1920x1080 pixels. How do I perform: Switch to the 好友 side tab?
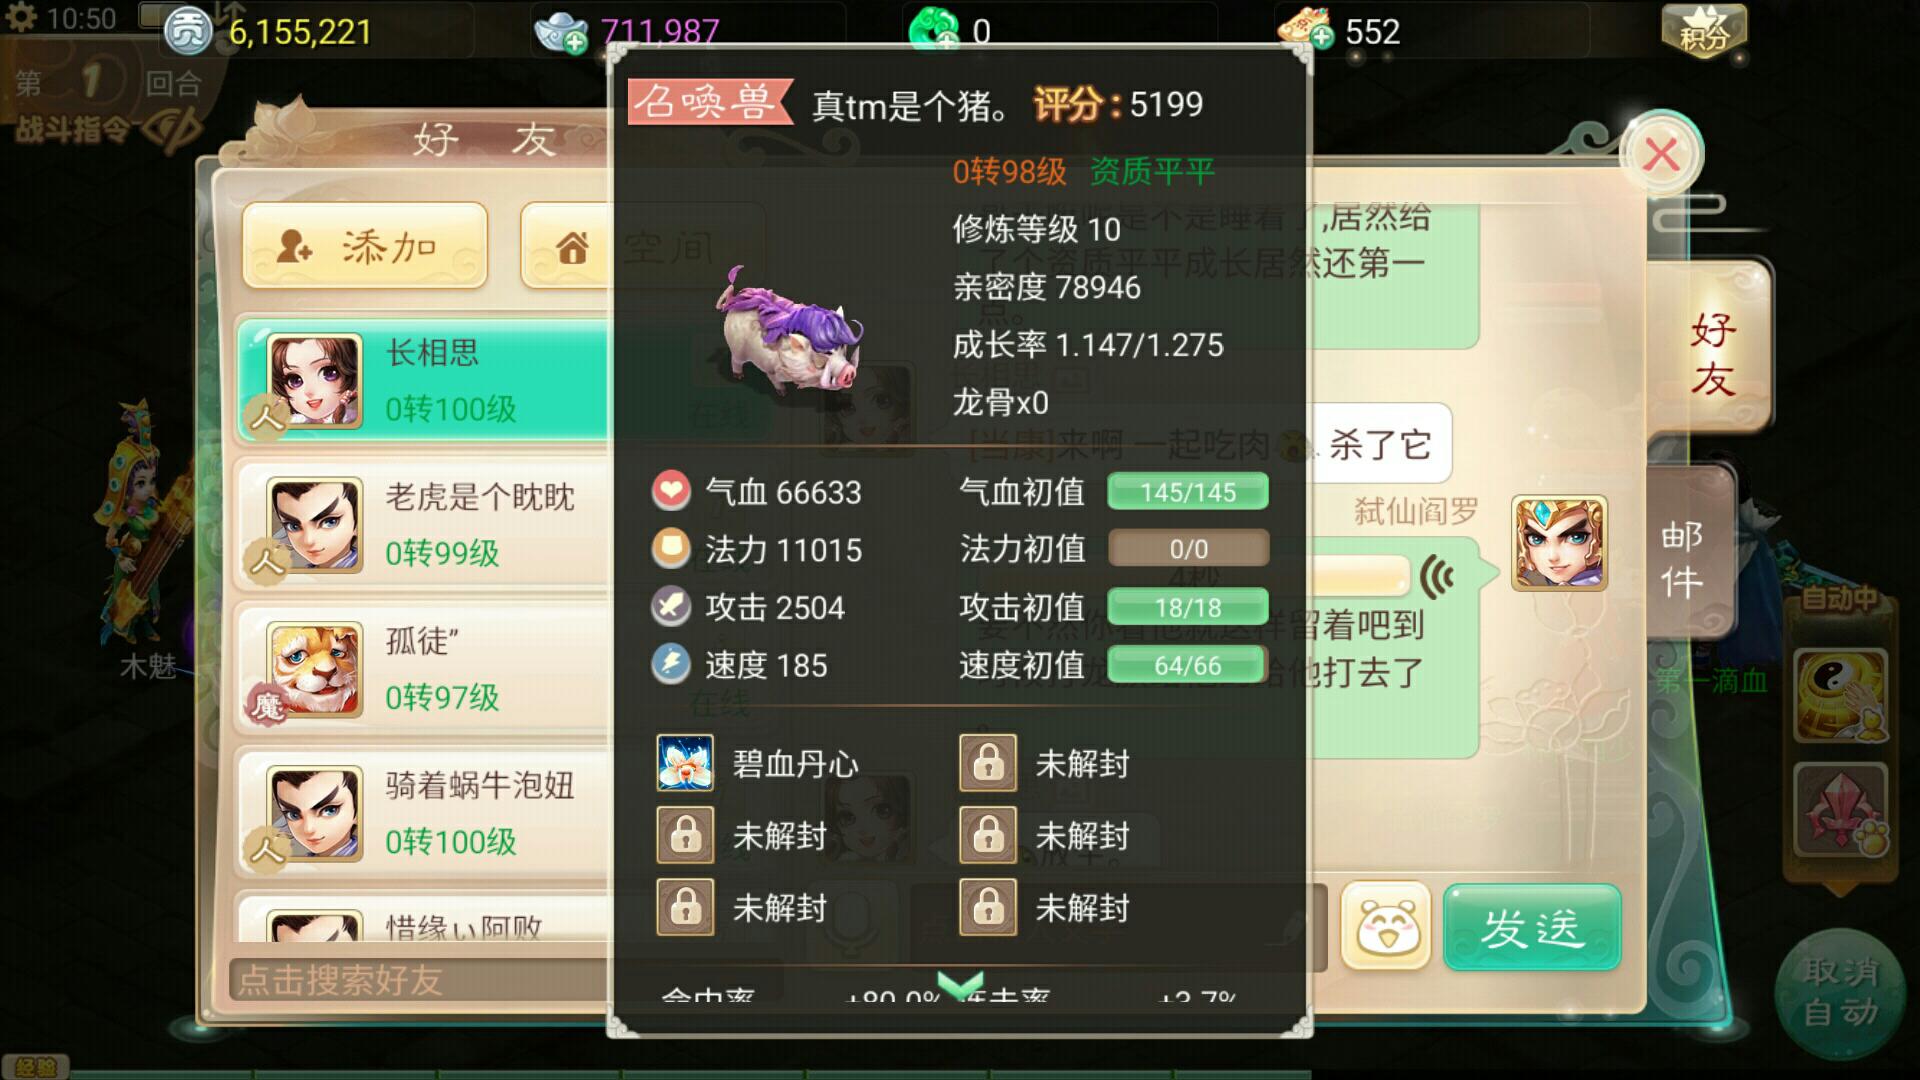point(1711,354)
